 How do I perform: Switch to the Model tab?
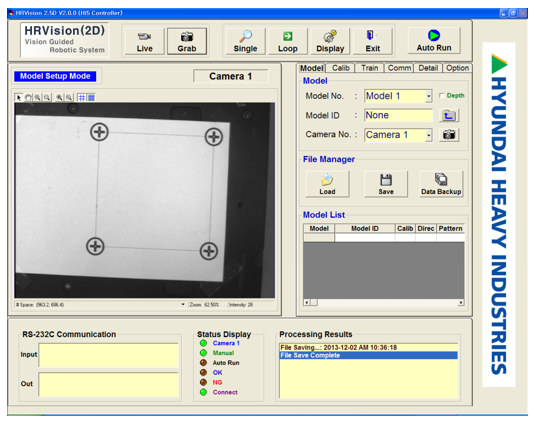pyautogui.click(x=312, y=68)
